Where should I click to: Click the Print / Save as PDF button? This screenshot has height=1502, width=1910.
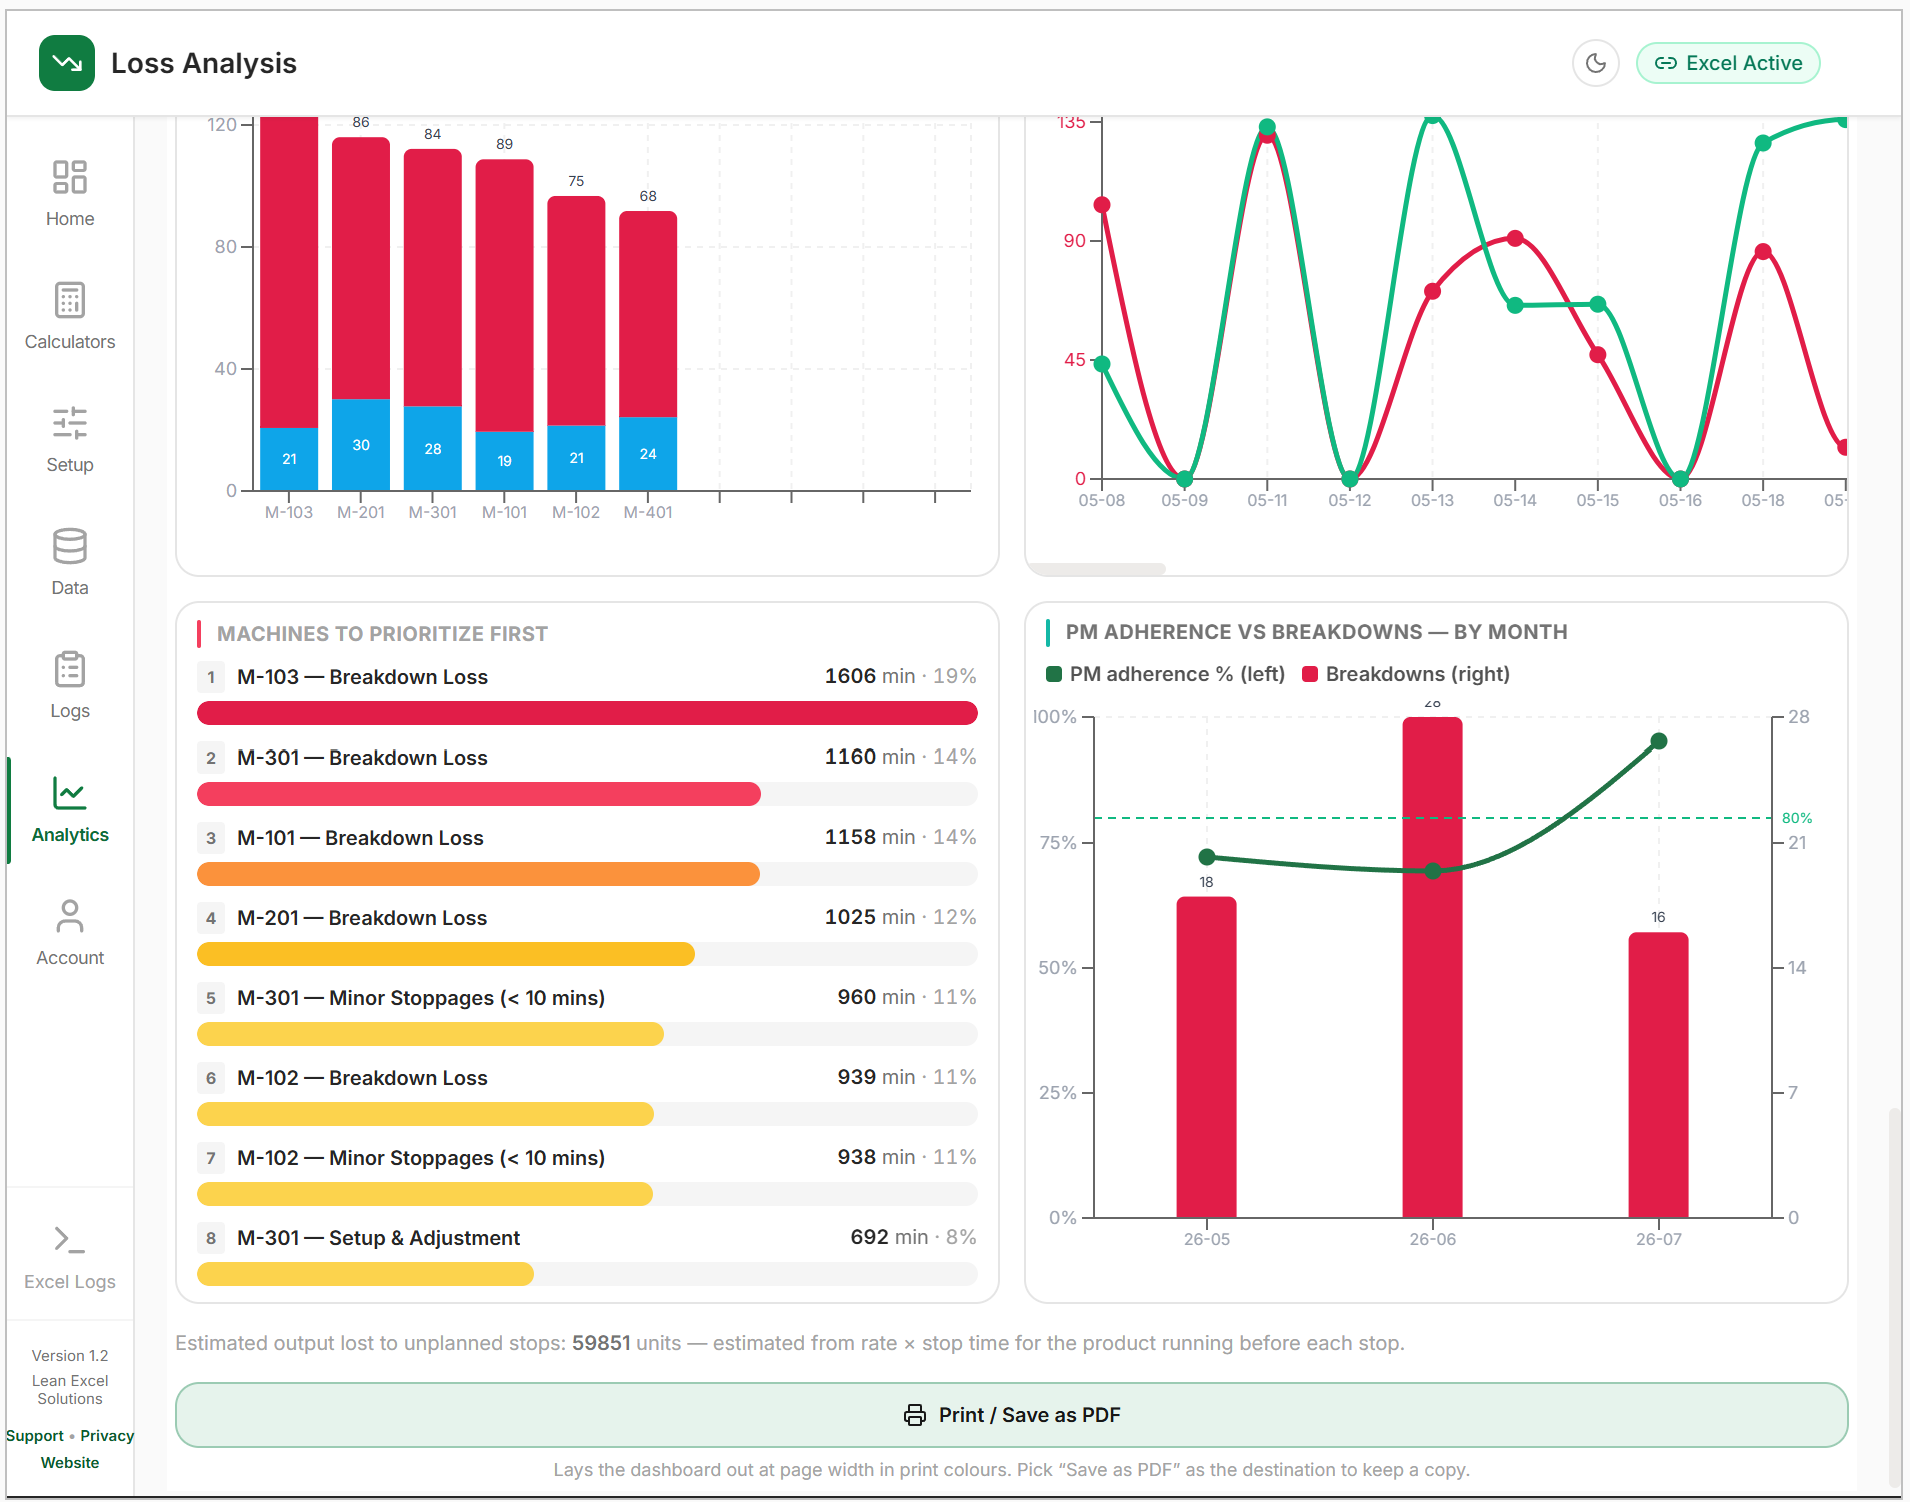[1011, 1415]
